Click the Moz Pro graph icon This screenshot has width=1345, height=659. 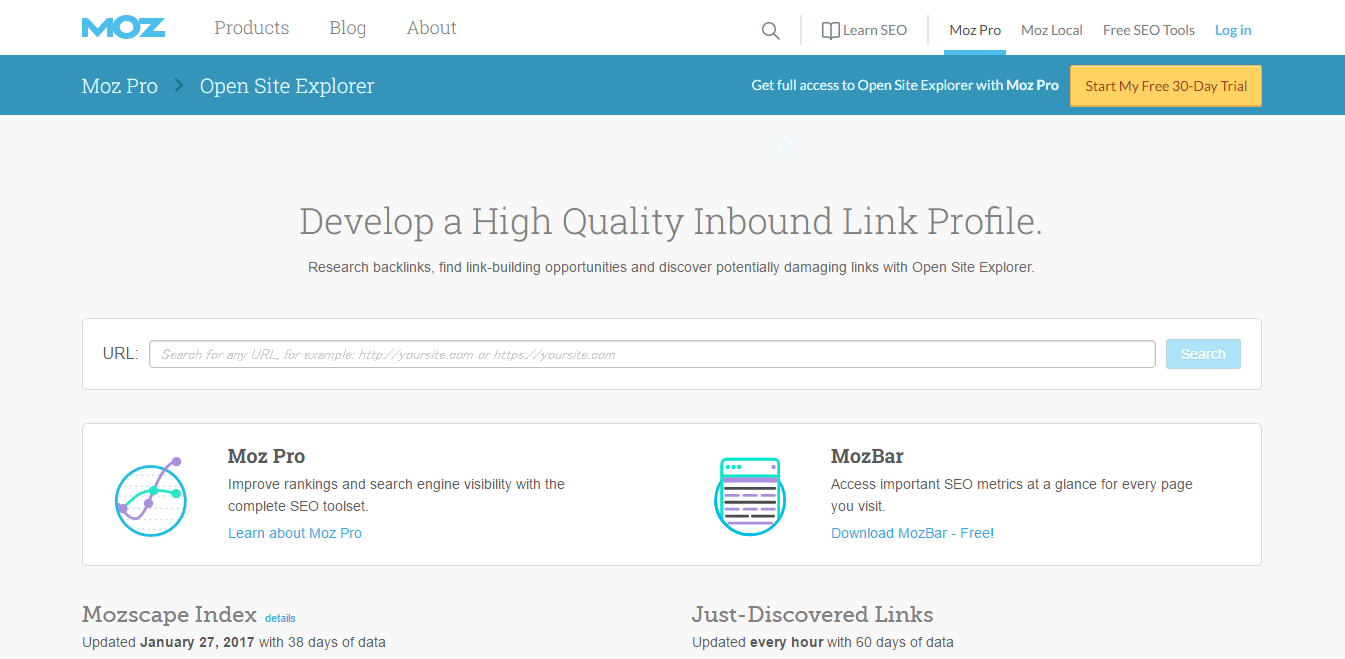[x=151, y=496]
